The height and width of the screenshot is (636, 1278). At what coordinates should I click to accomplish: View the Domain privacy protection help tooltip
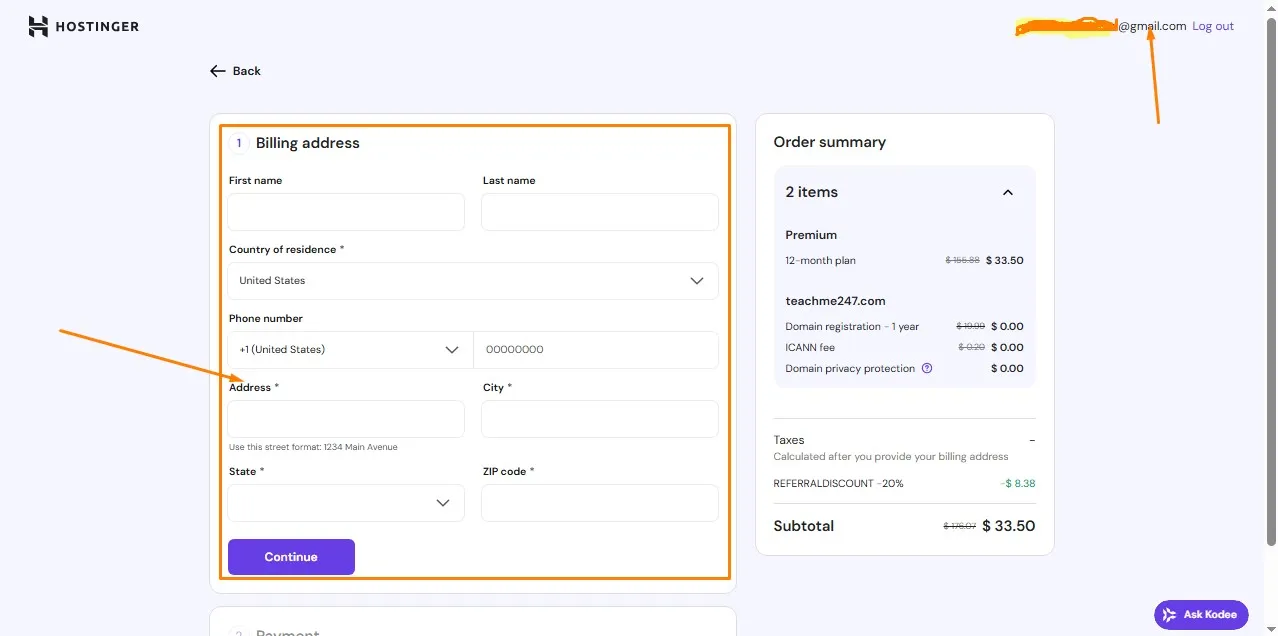pos(926,368)
